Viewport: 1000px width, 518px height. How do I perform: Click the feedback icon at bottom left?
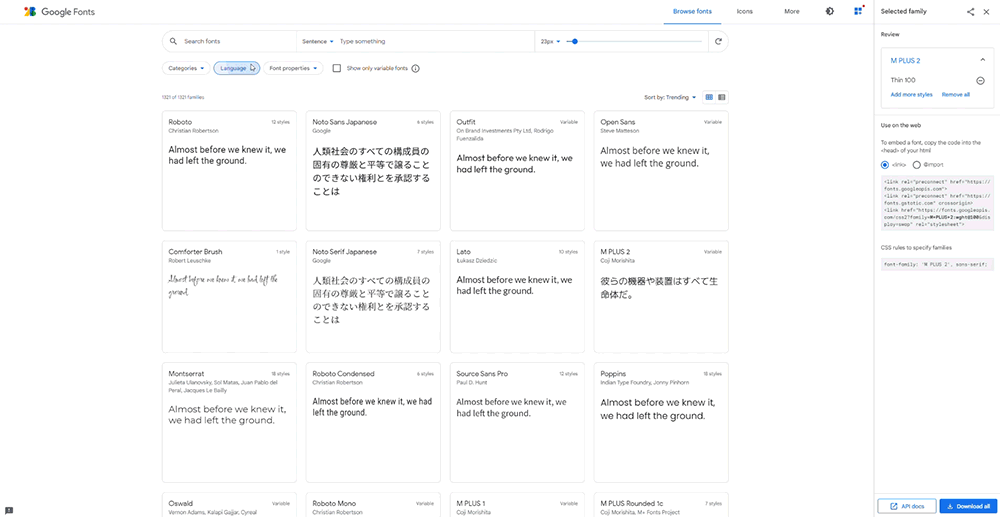[9, 511]
